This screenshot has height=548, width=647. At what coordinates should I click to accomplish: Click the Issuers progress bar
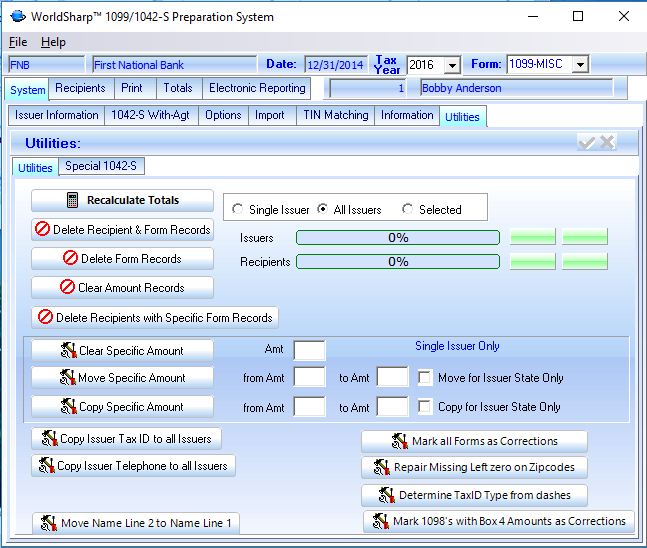pos(397,238)
